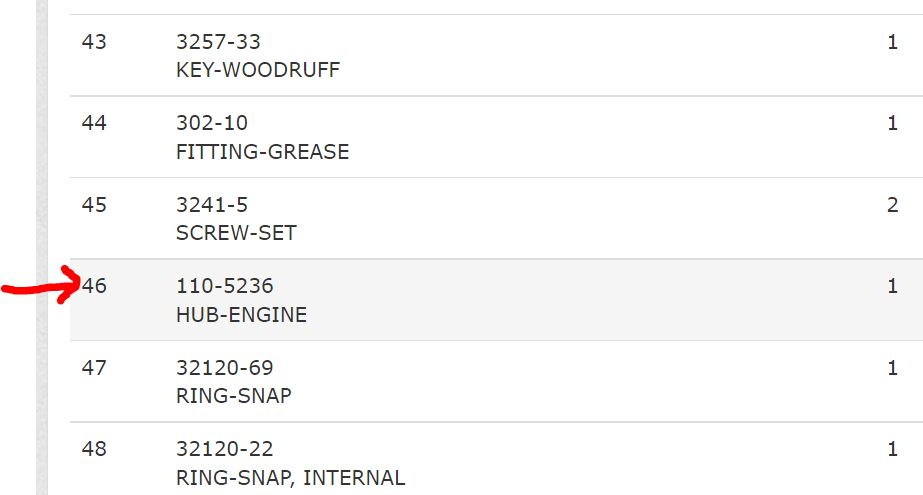Click reference number 44
The height and width of the screenshot is (495, 923).
(x=94, y=123)
